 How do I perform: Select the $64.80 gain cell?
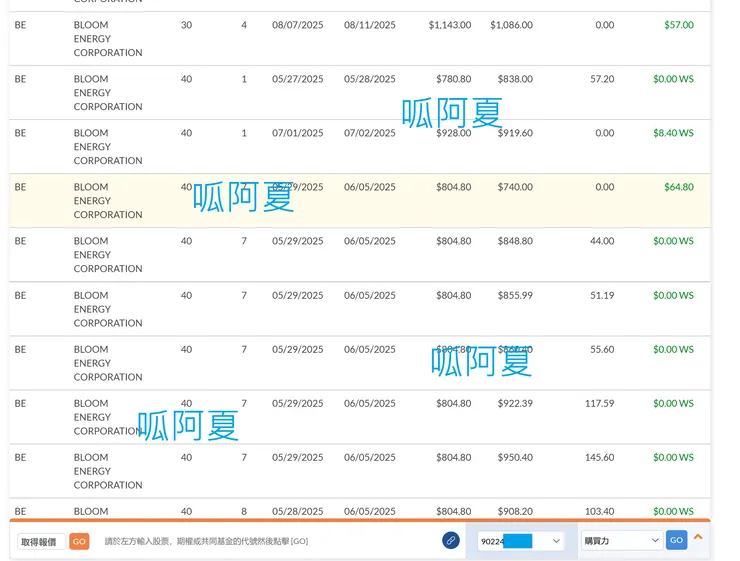[679, 187]
